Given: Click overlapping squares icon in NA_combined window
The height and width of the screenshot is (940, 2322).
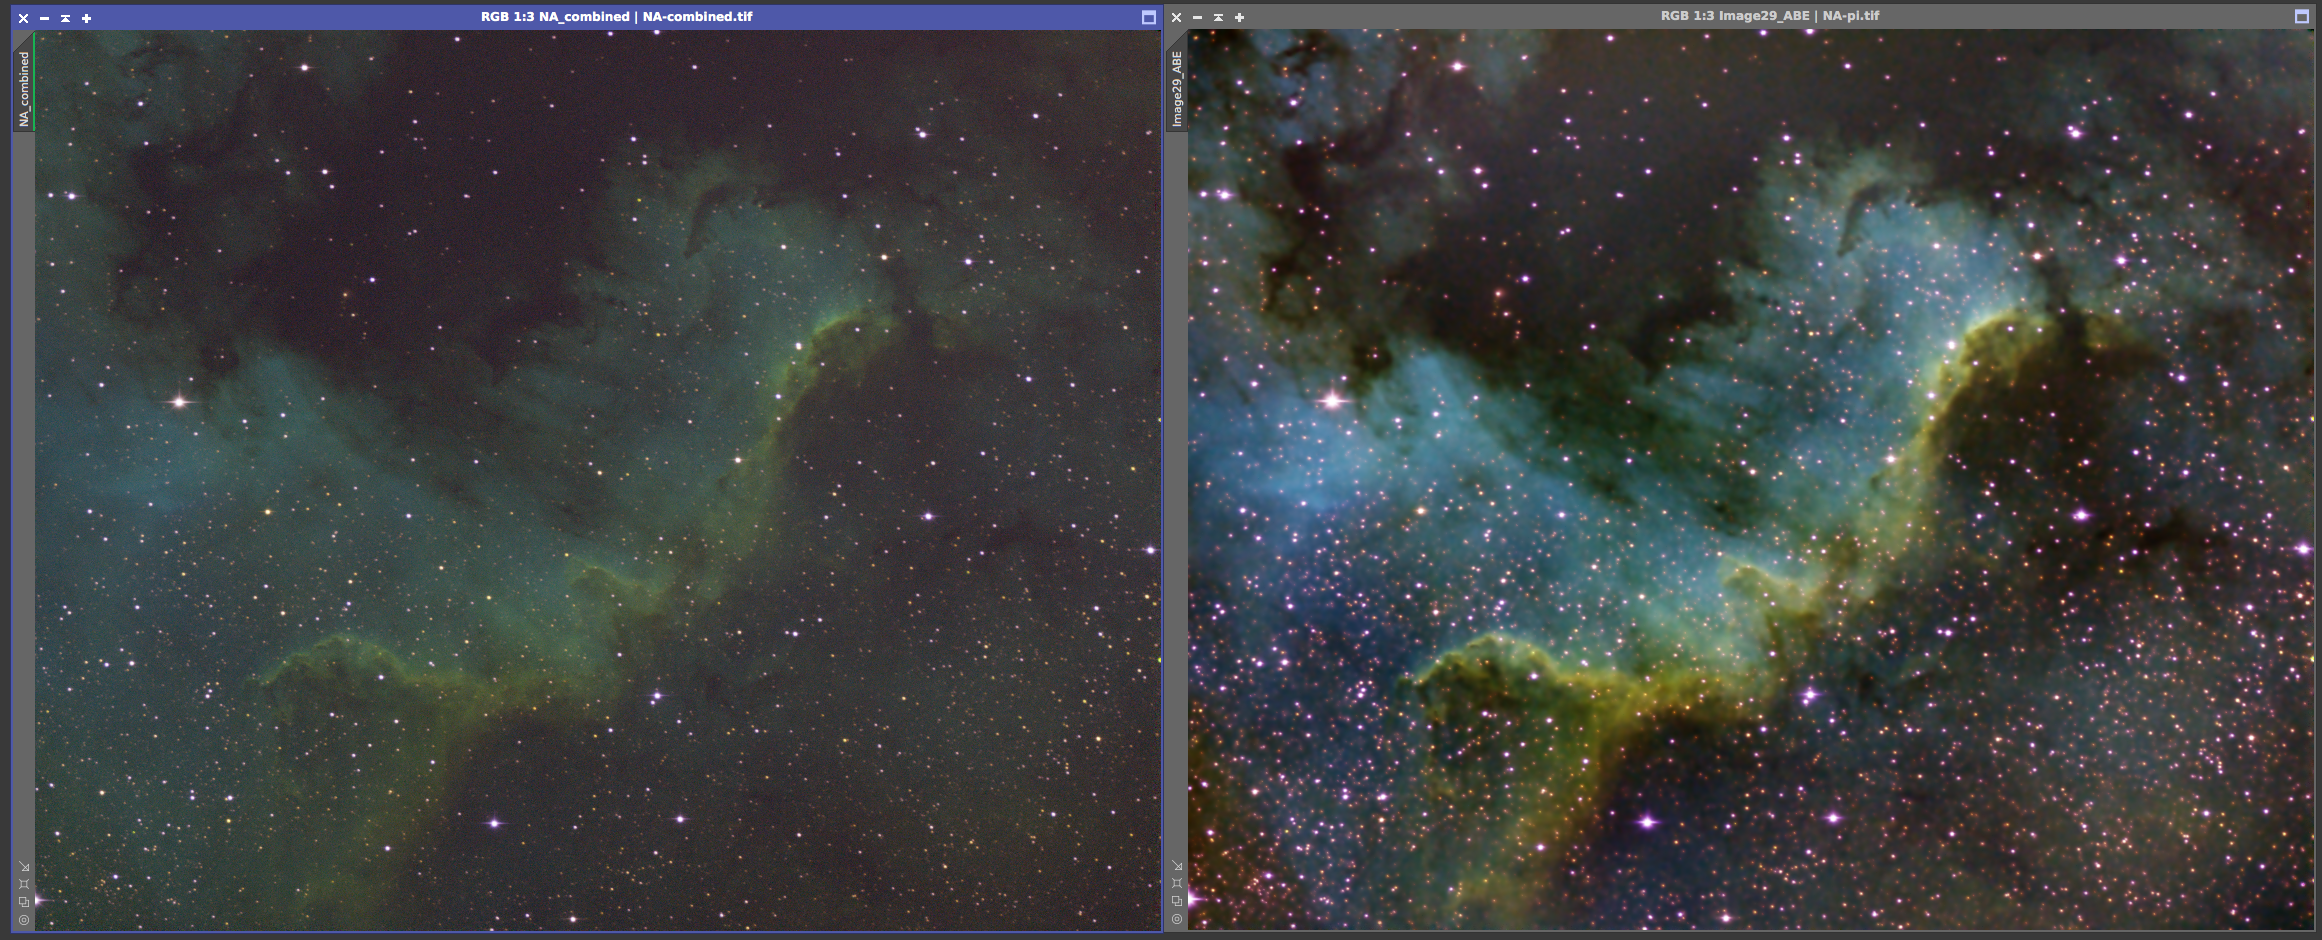Looking at the screenshot, I should pyautogui.click(x=24, y=902).
